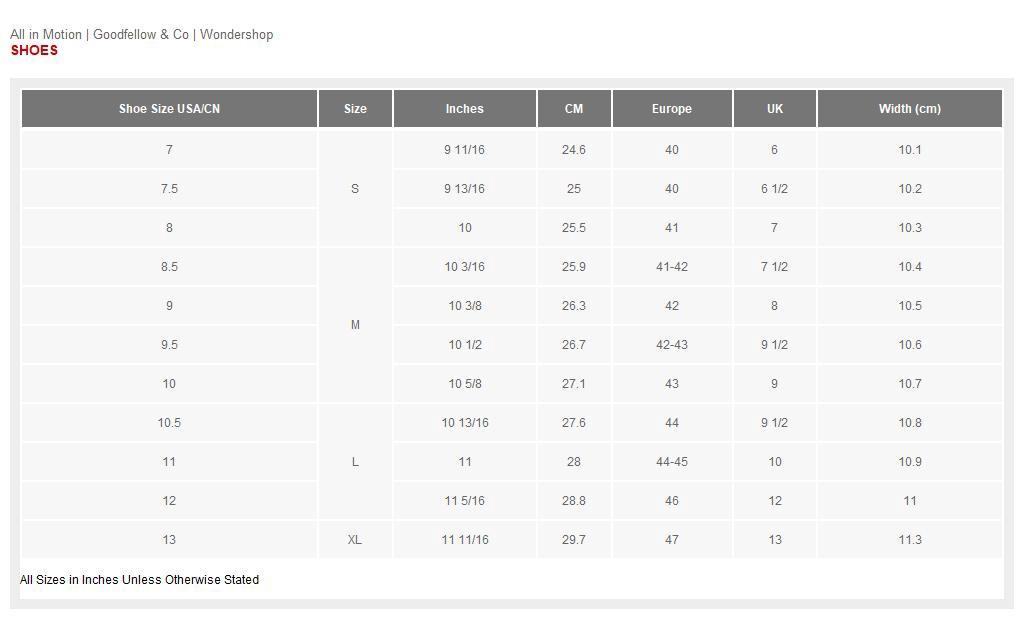Screen dimensions: 1024x632
Task: Select the "10 5/8" inches cell
Action: tap(464, 384)
